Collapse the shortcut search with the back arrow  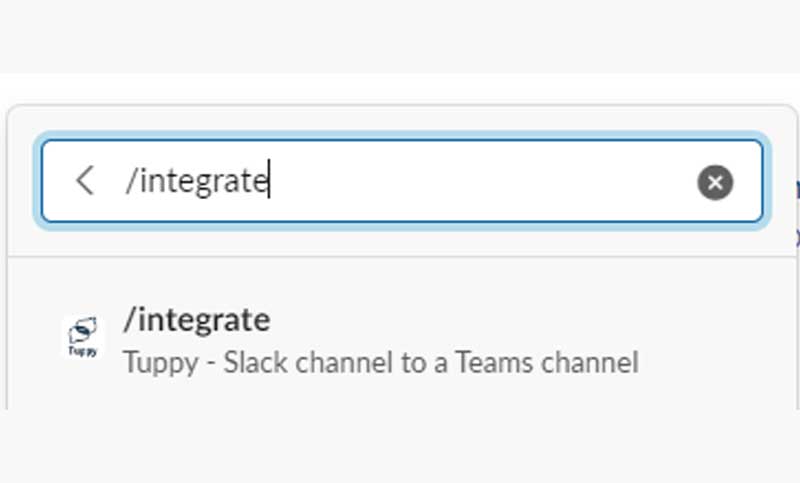[x=85, y=181]
